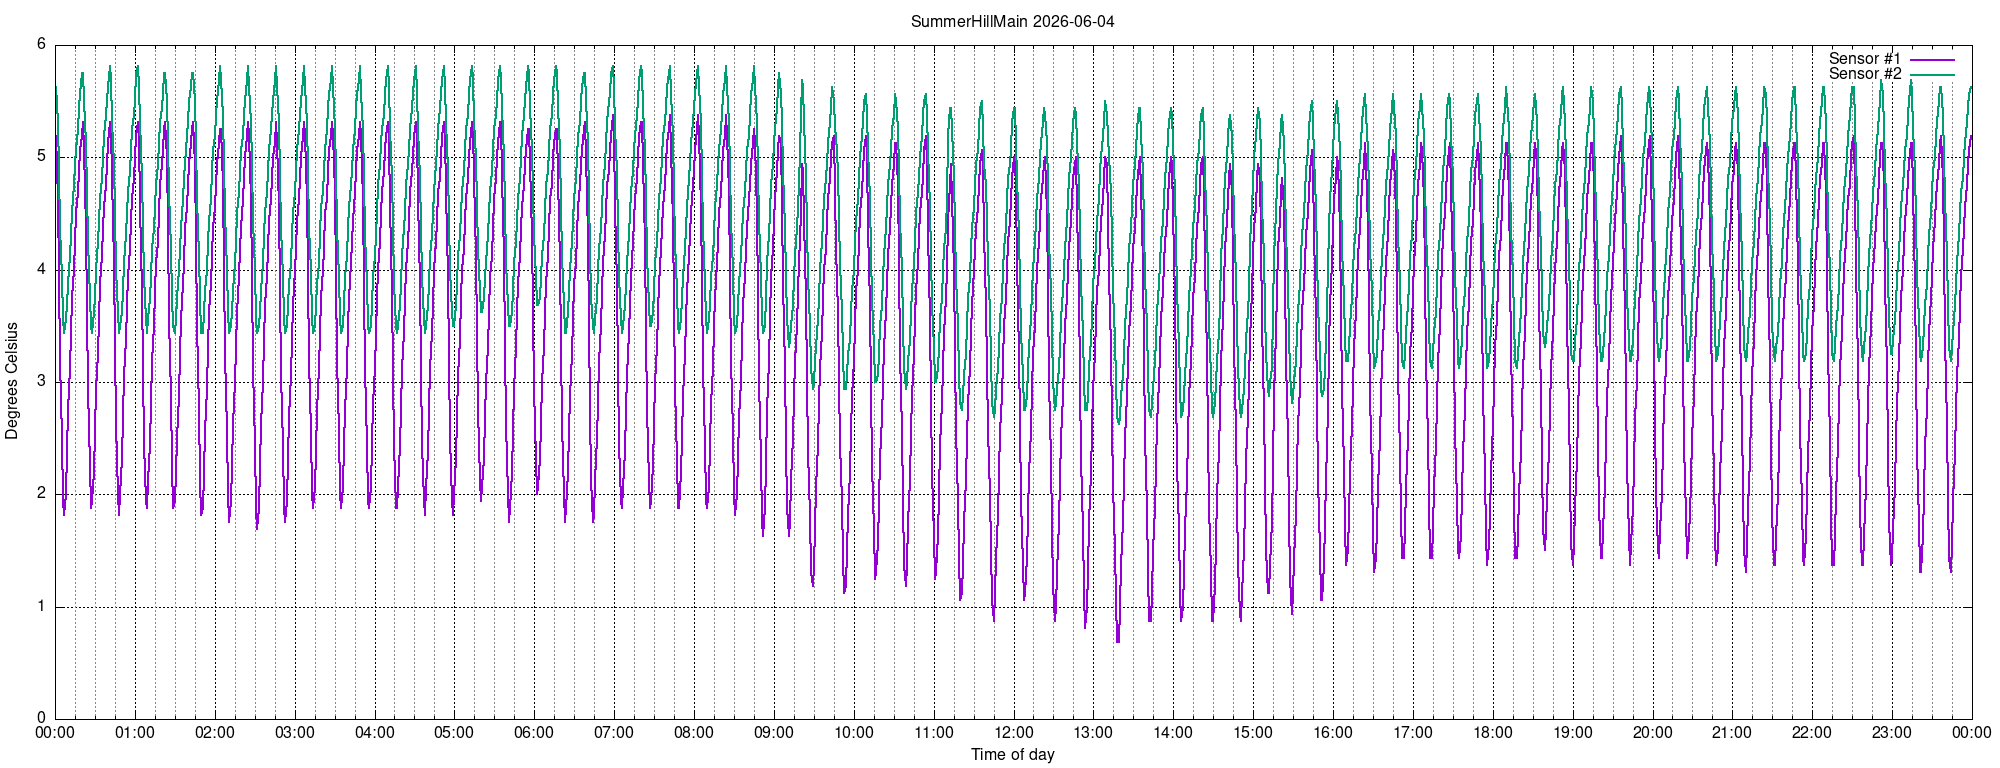Click the Time of day axis title
The image size is (2000, 768).
tap(1013, 754)
